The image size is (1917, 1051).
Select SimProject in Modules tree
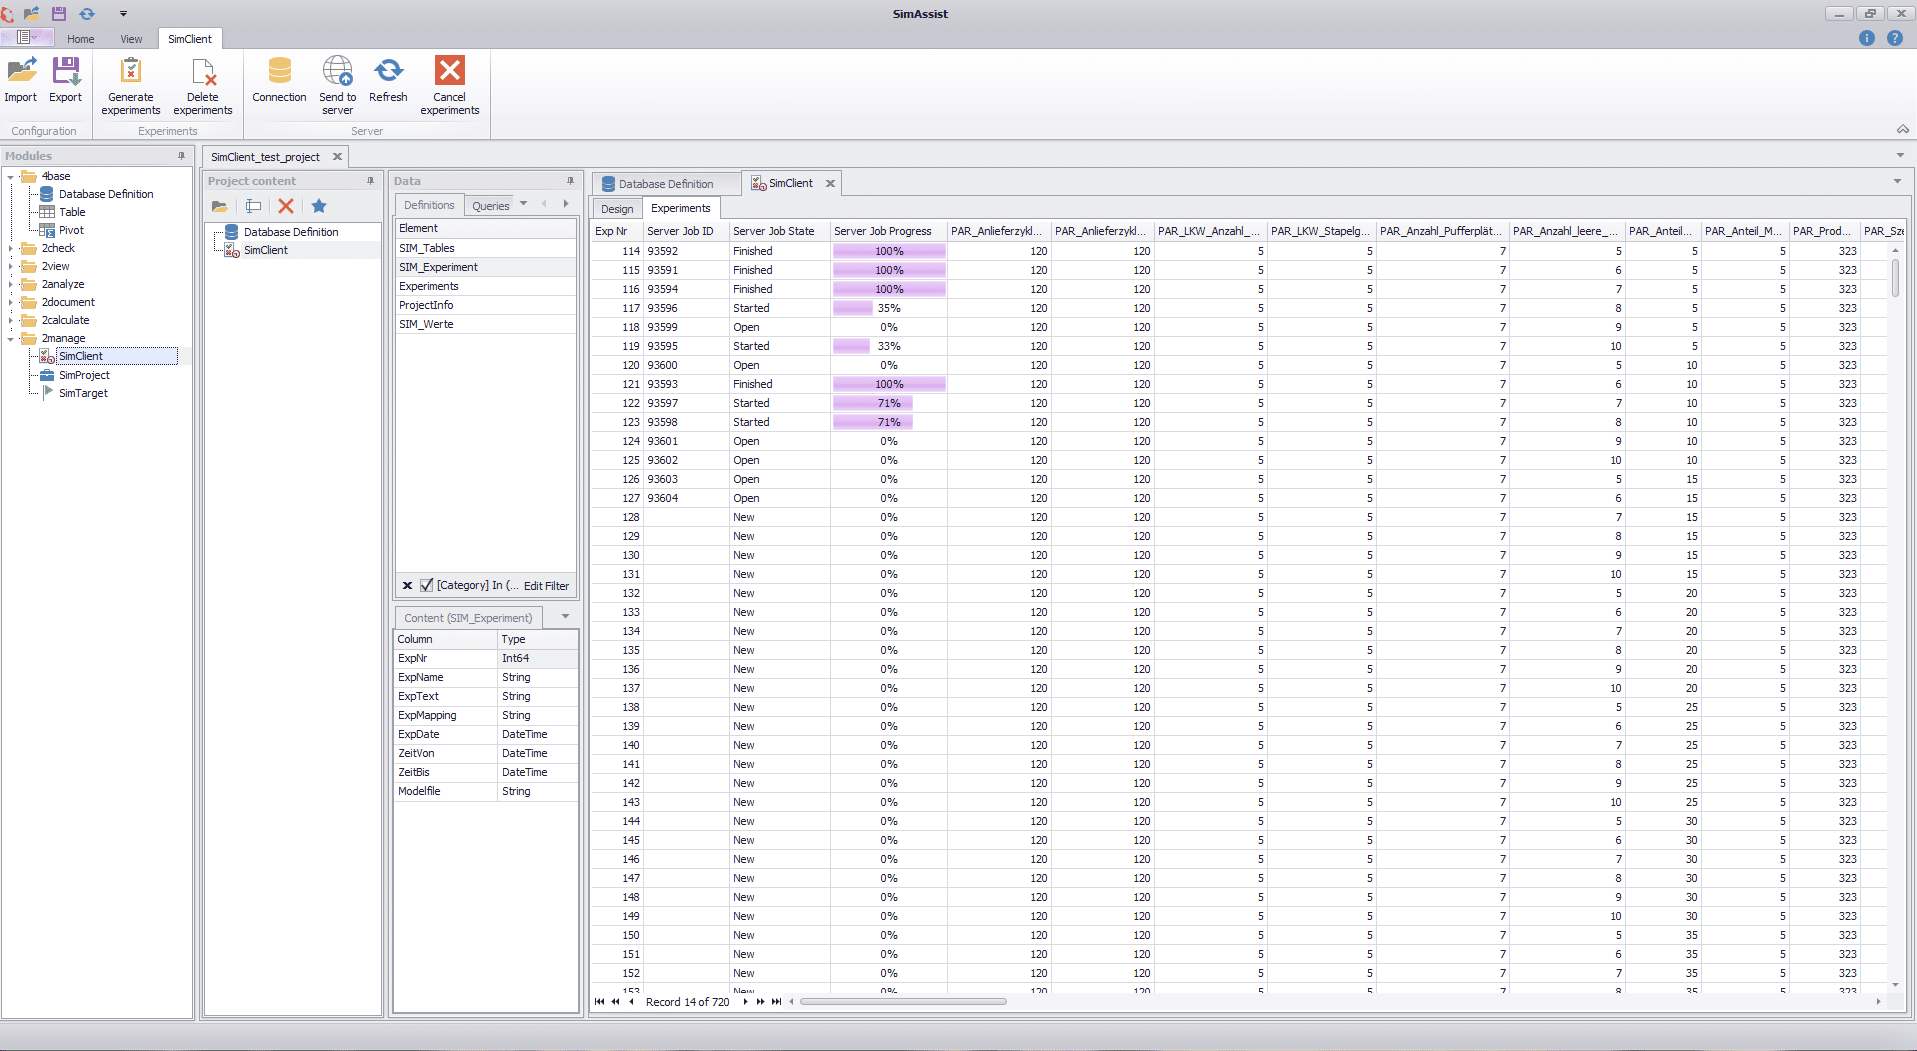point(84,376)
